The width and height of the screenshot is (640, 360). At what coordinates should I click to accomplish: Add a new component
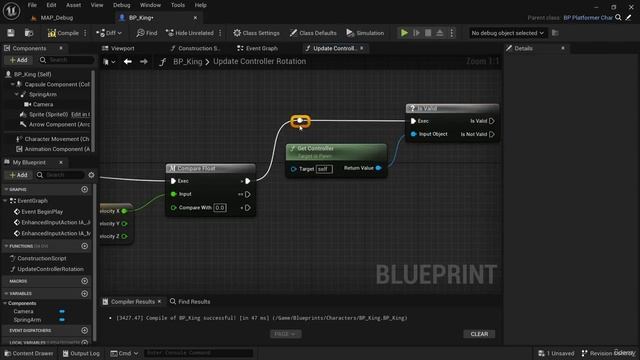coord(18,60)
